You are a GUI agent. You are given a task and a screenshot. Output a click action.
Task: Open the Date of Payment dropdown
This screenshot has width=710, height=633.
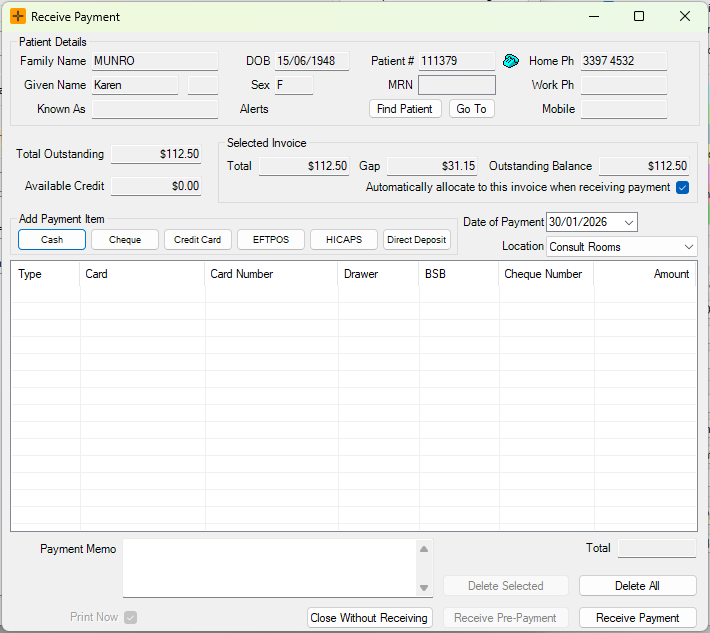[x=628, y=222]
